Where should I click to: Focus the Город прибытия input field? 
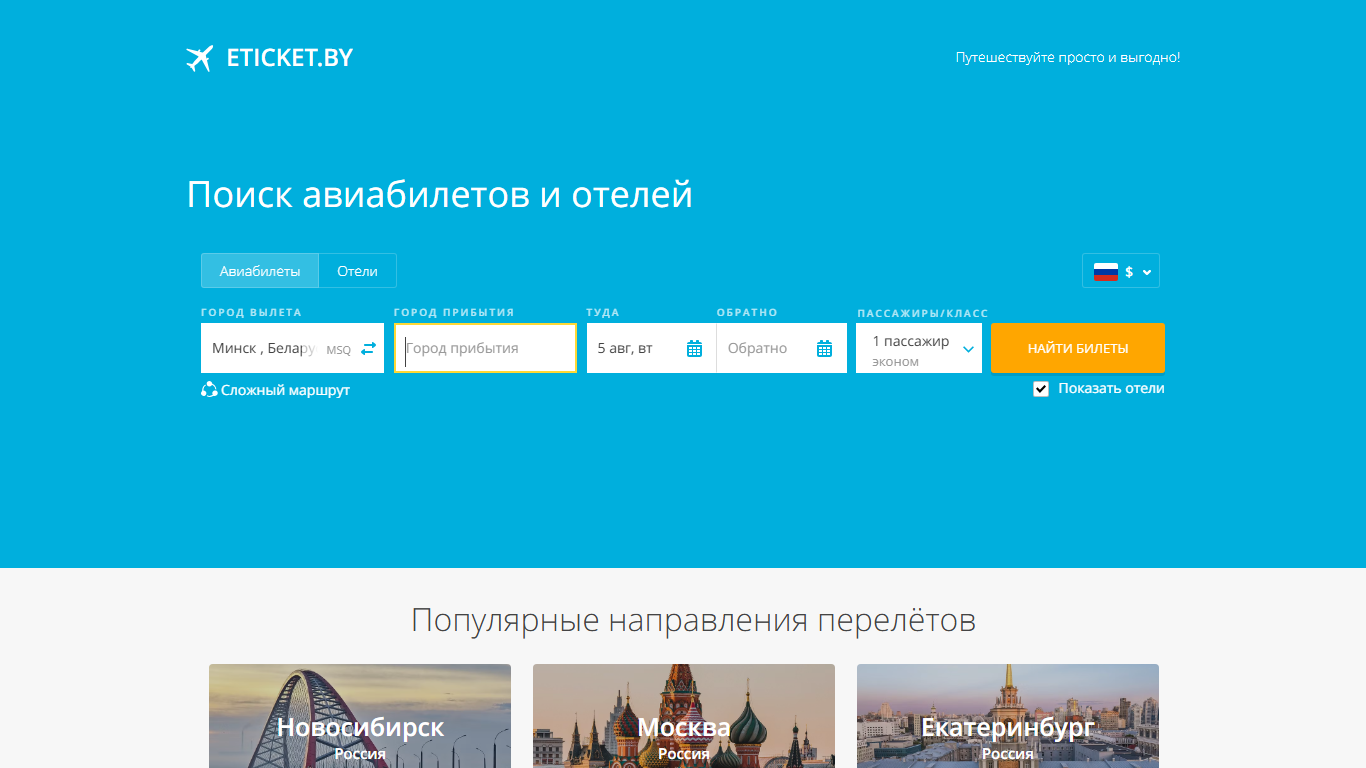485,348
